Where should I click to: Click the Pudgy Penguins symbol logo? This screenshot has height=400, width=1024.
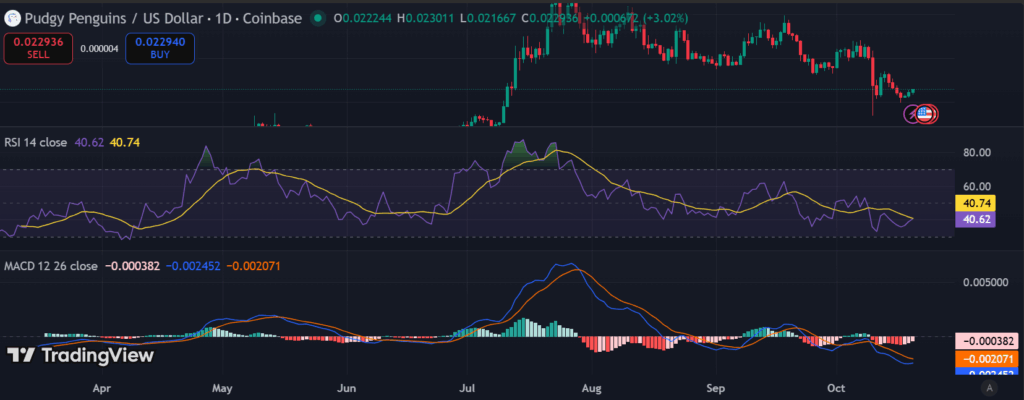pos(14,18)
